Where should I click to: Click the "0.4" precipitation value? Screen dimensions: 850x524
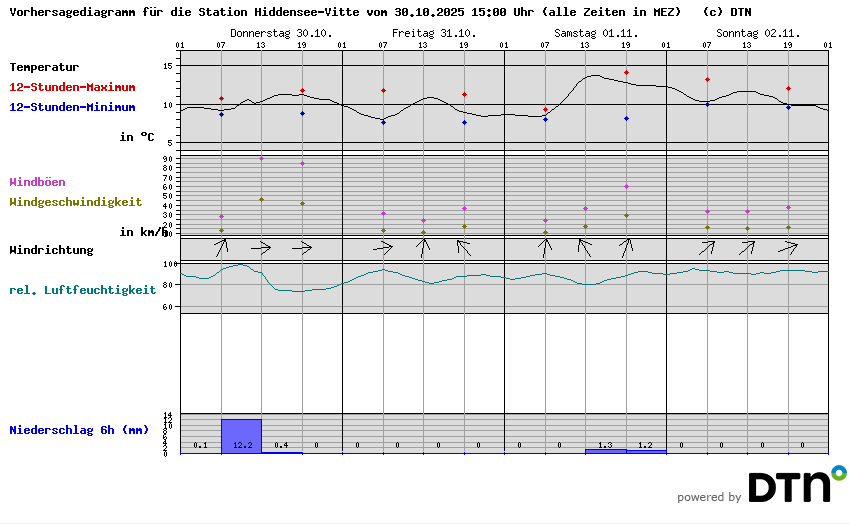pyautogui.click(x=281, y=445)
